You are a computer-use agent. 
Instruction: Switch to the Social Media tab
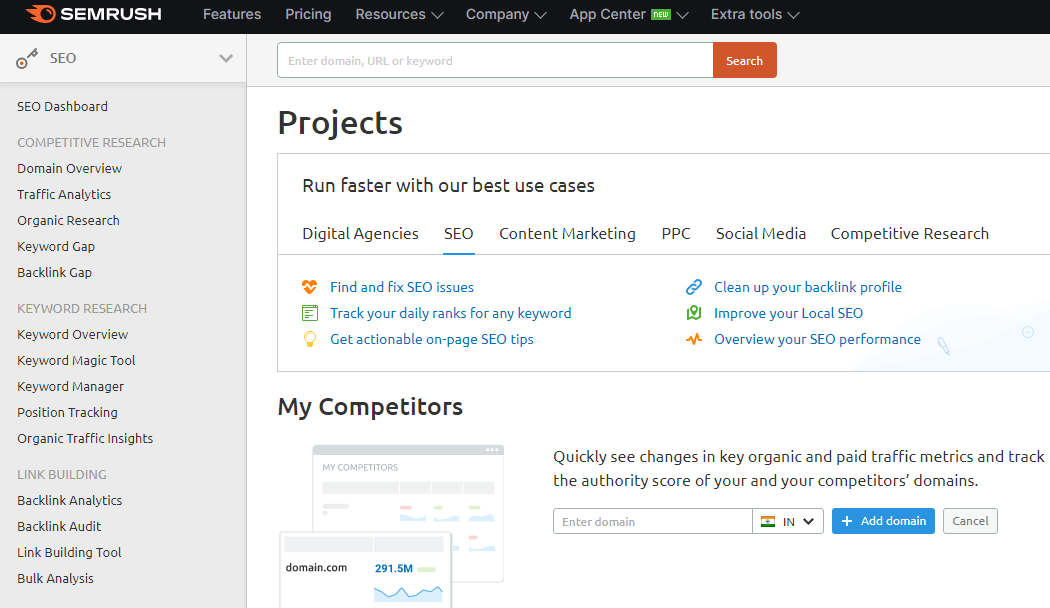(761, 234)
